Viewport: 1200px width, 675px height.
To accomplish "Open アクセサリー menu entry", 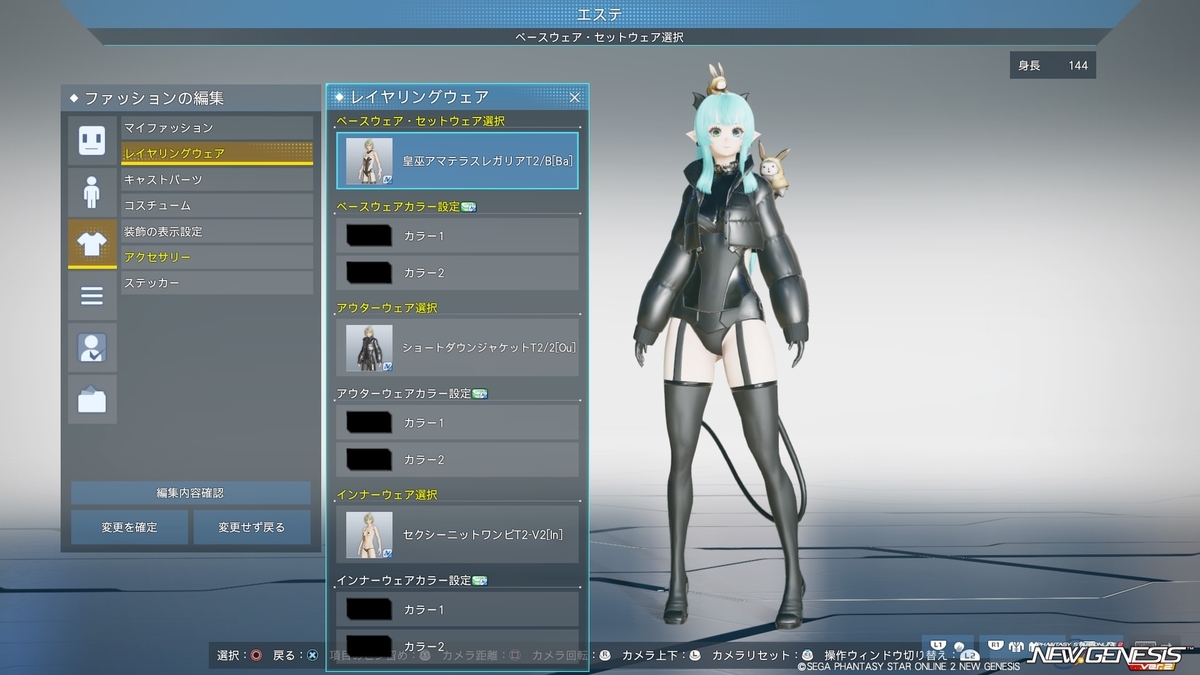I will (217, 258).
